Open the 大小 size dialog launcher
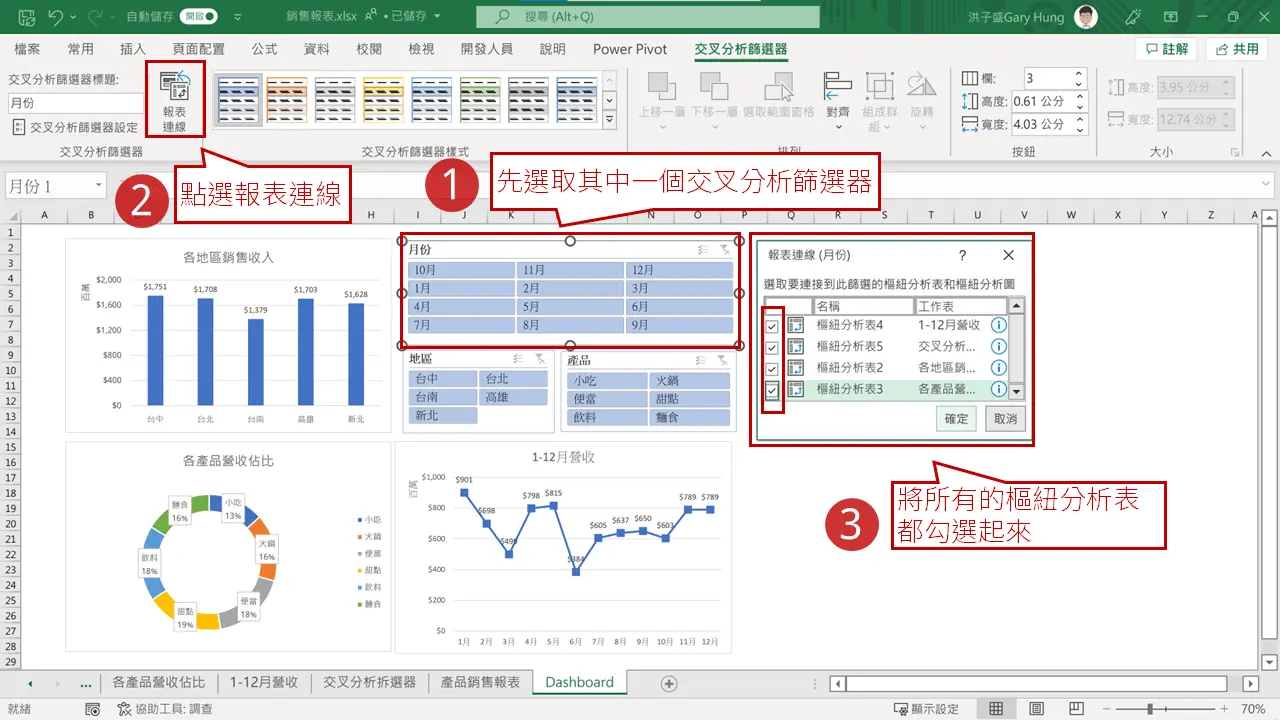Viewport: 1280px width, 720px height. [x=1236, y=152]
